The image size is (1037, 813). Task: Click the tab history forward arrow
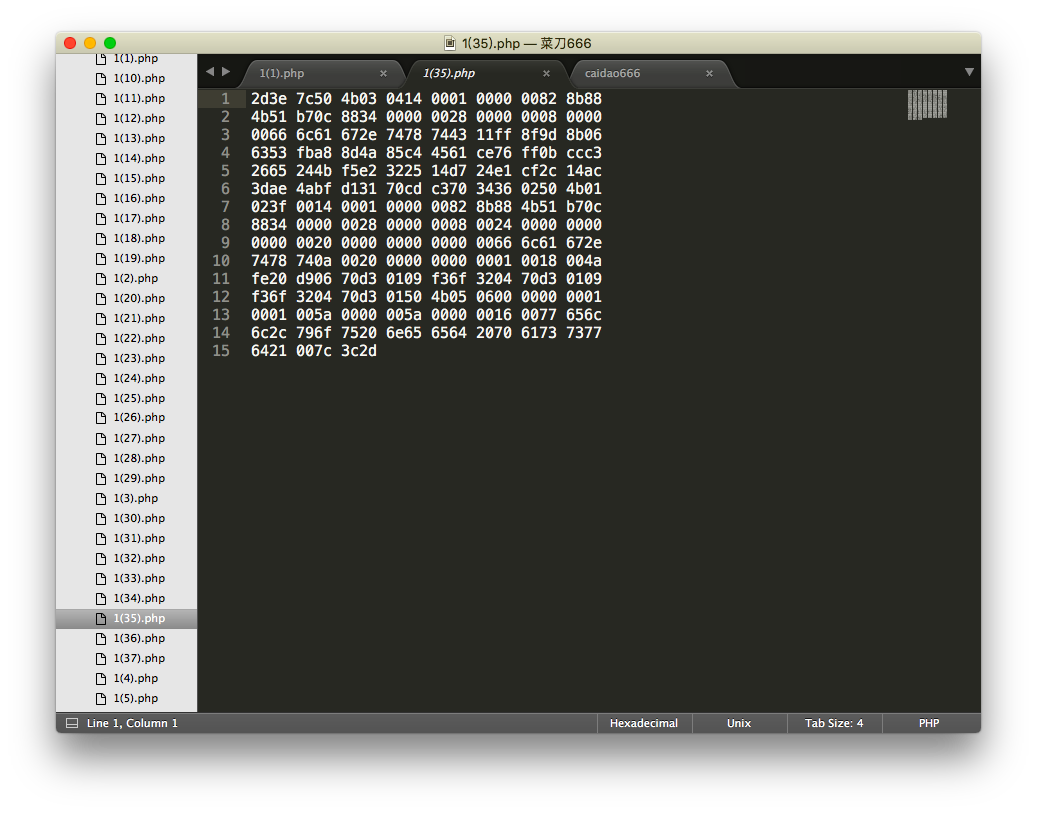click(x=226, y=72)
